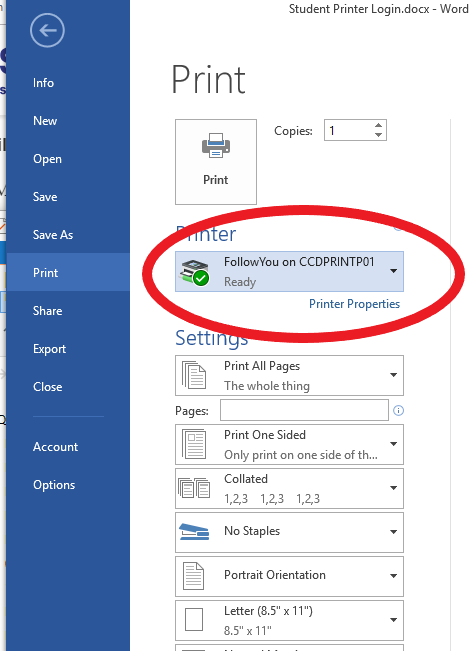469x651 pixels.
Task: Click the "Ready" printer status text
Action: click(240, 282)
